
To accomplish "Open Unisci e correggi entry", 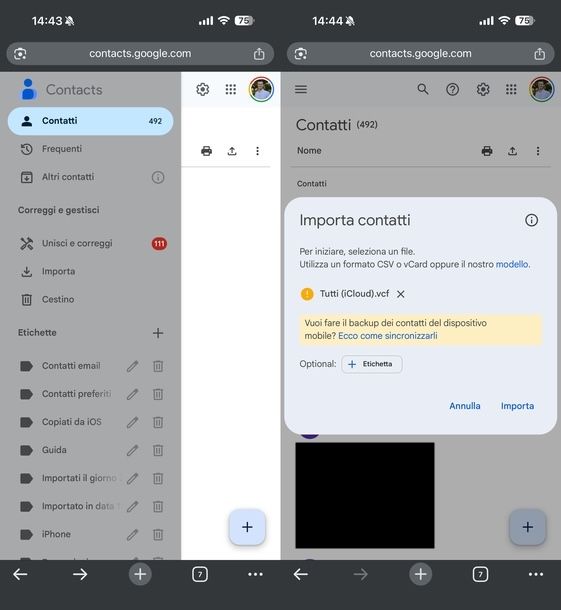I will pyautogui.click(x=77, y=244).
